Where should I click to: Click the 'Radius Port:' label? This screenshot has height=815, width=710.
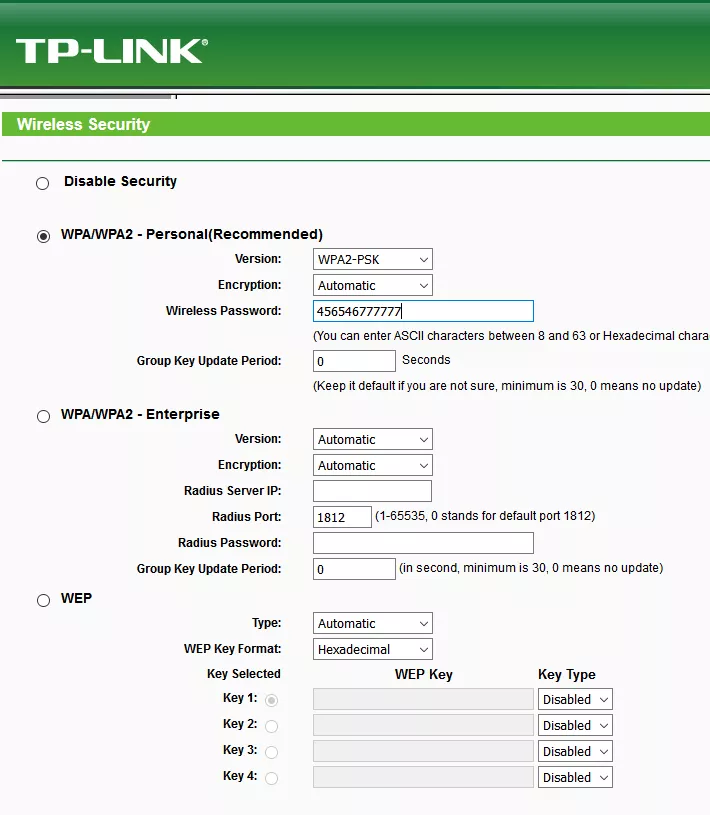pos(246,517)
